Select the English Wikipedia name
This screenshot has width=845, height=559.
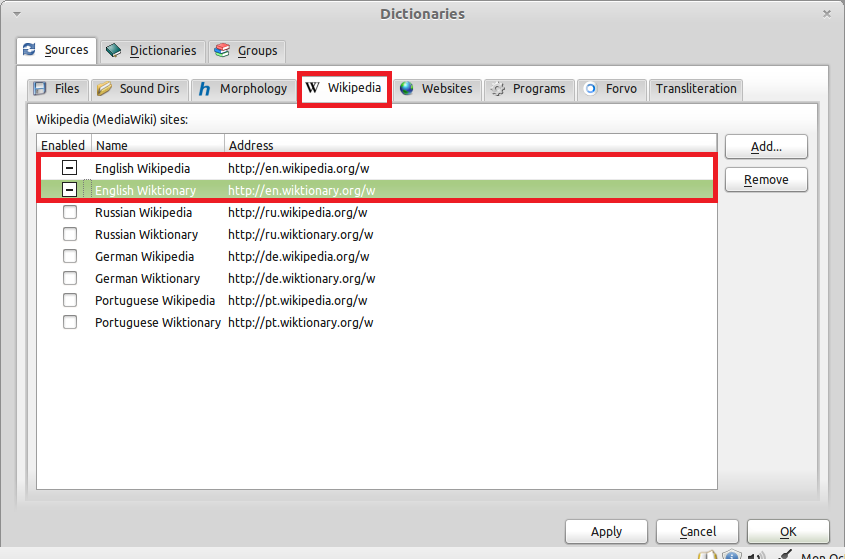[142, 168]
